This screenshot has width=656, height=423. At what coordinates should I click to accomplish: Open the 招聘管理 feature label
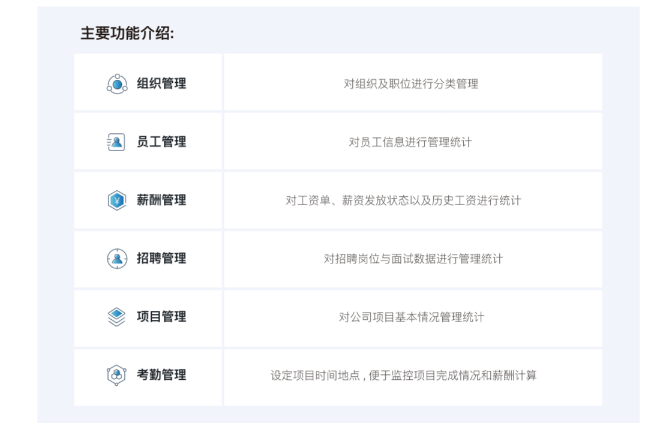pos(161,258)
